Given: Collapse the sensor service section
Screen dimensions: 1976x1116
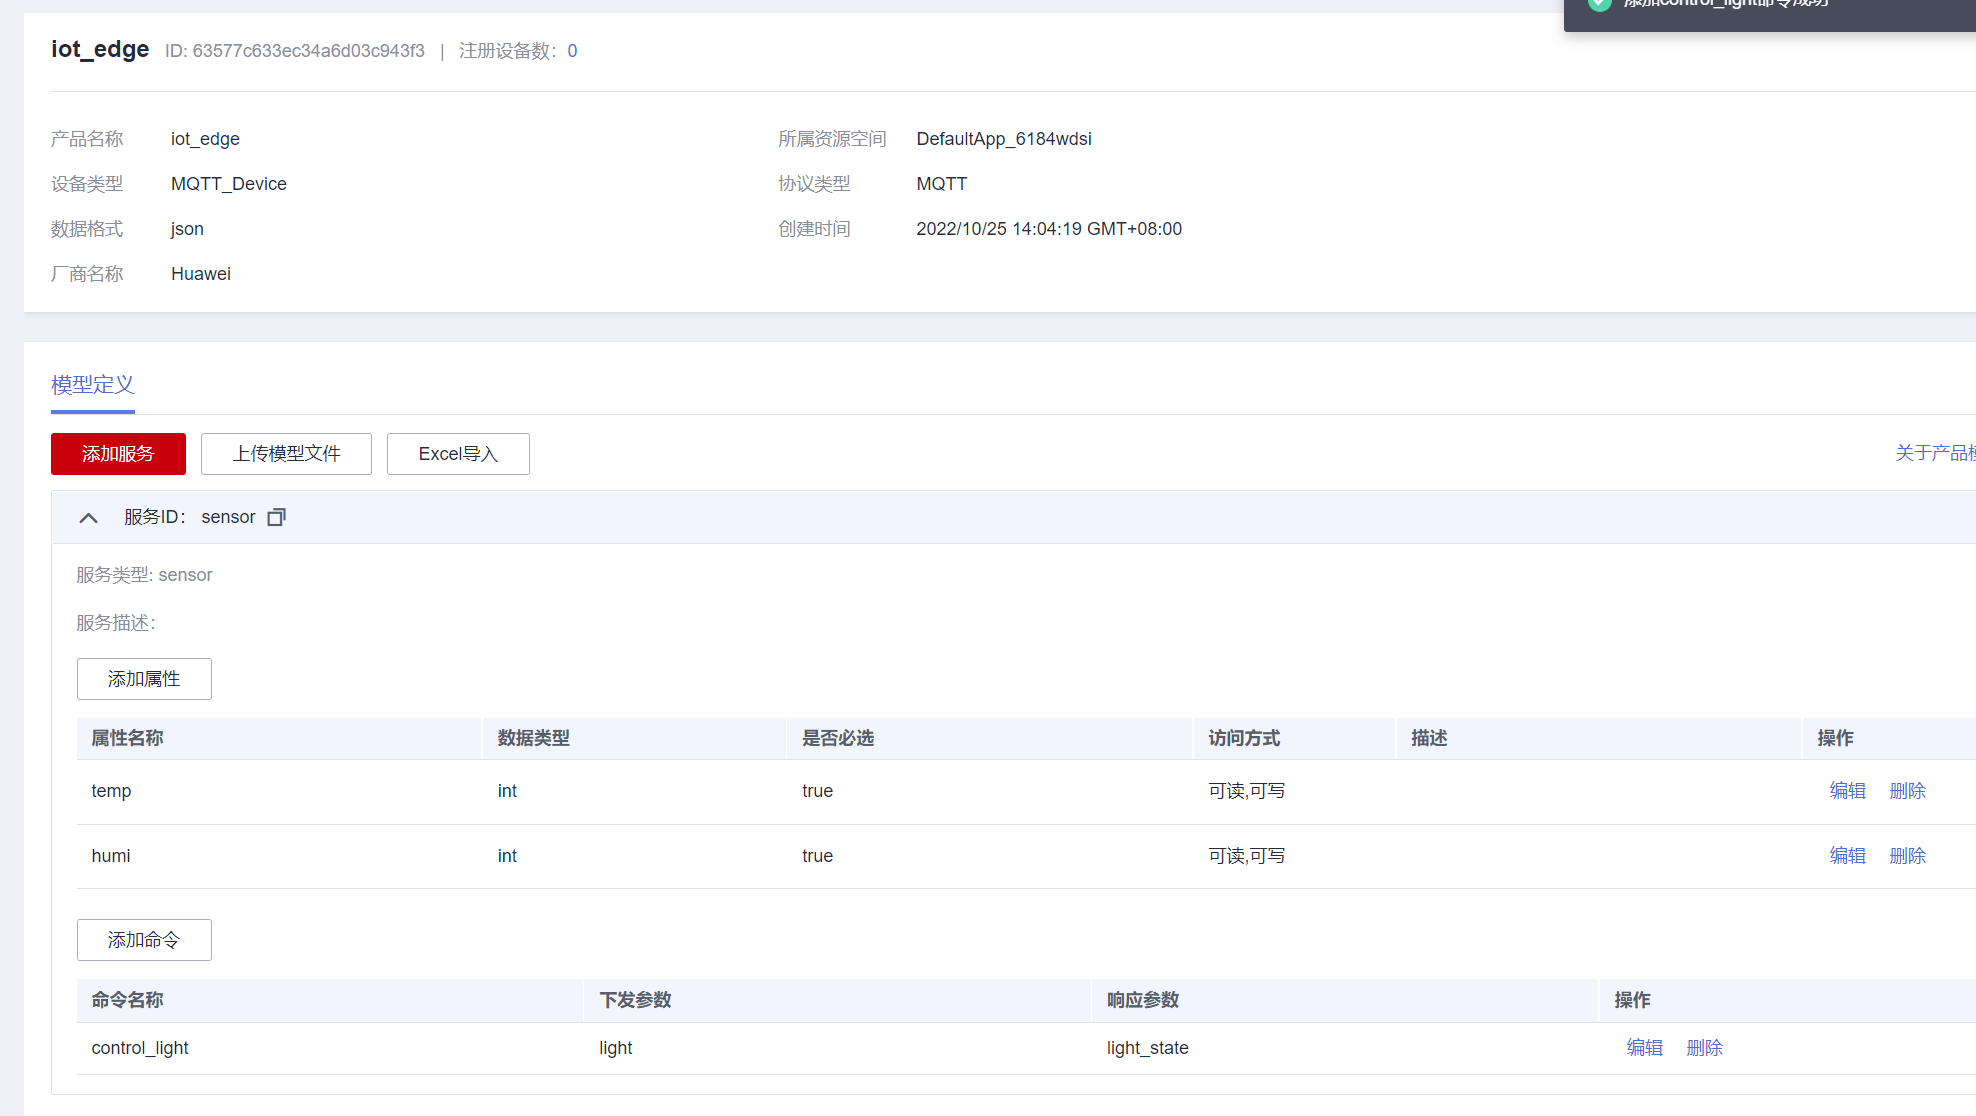Looking at the screenshot, I should pos(88,517).
